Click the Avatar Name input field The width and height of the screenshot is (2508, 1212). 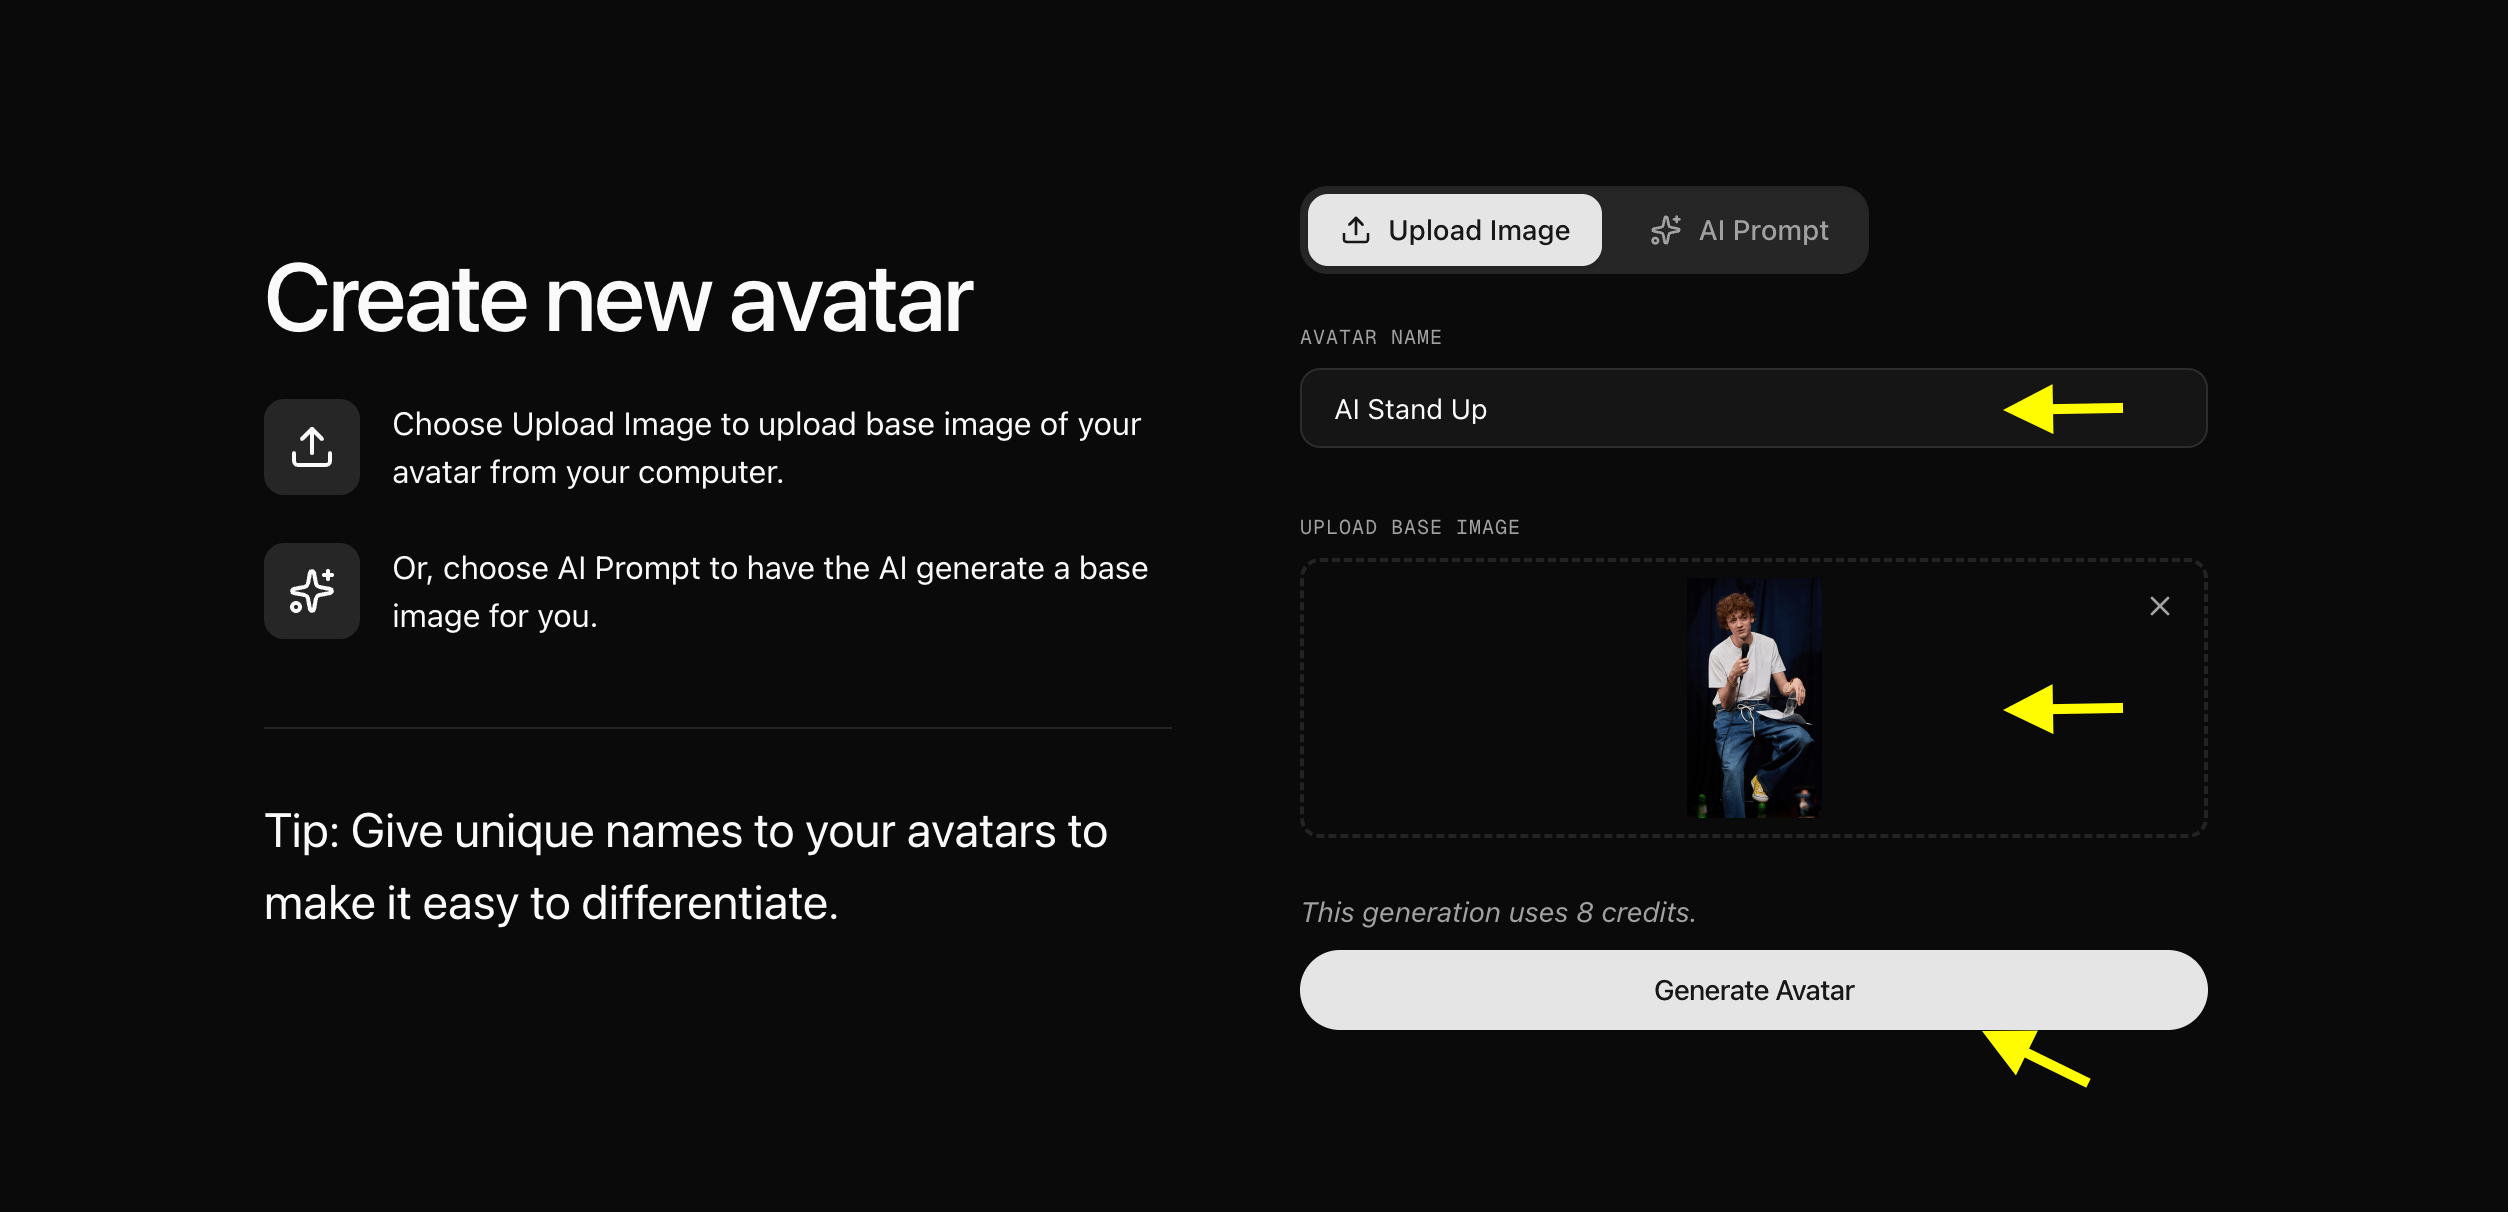[1753, 408]
